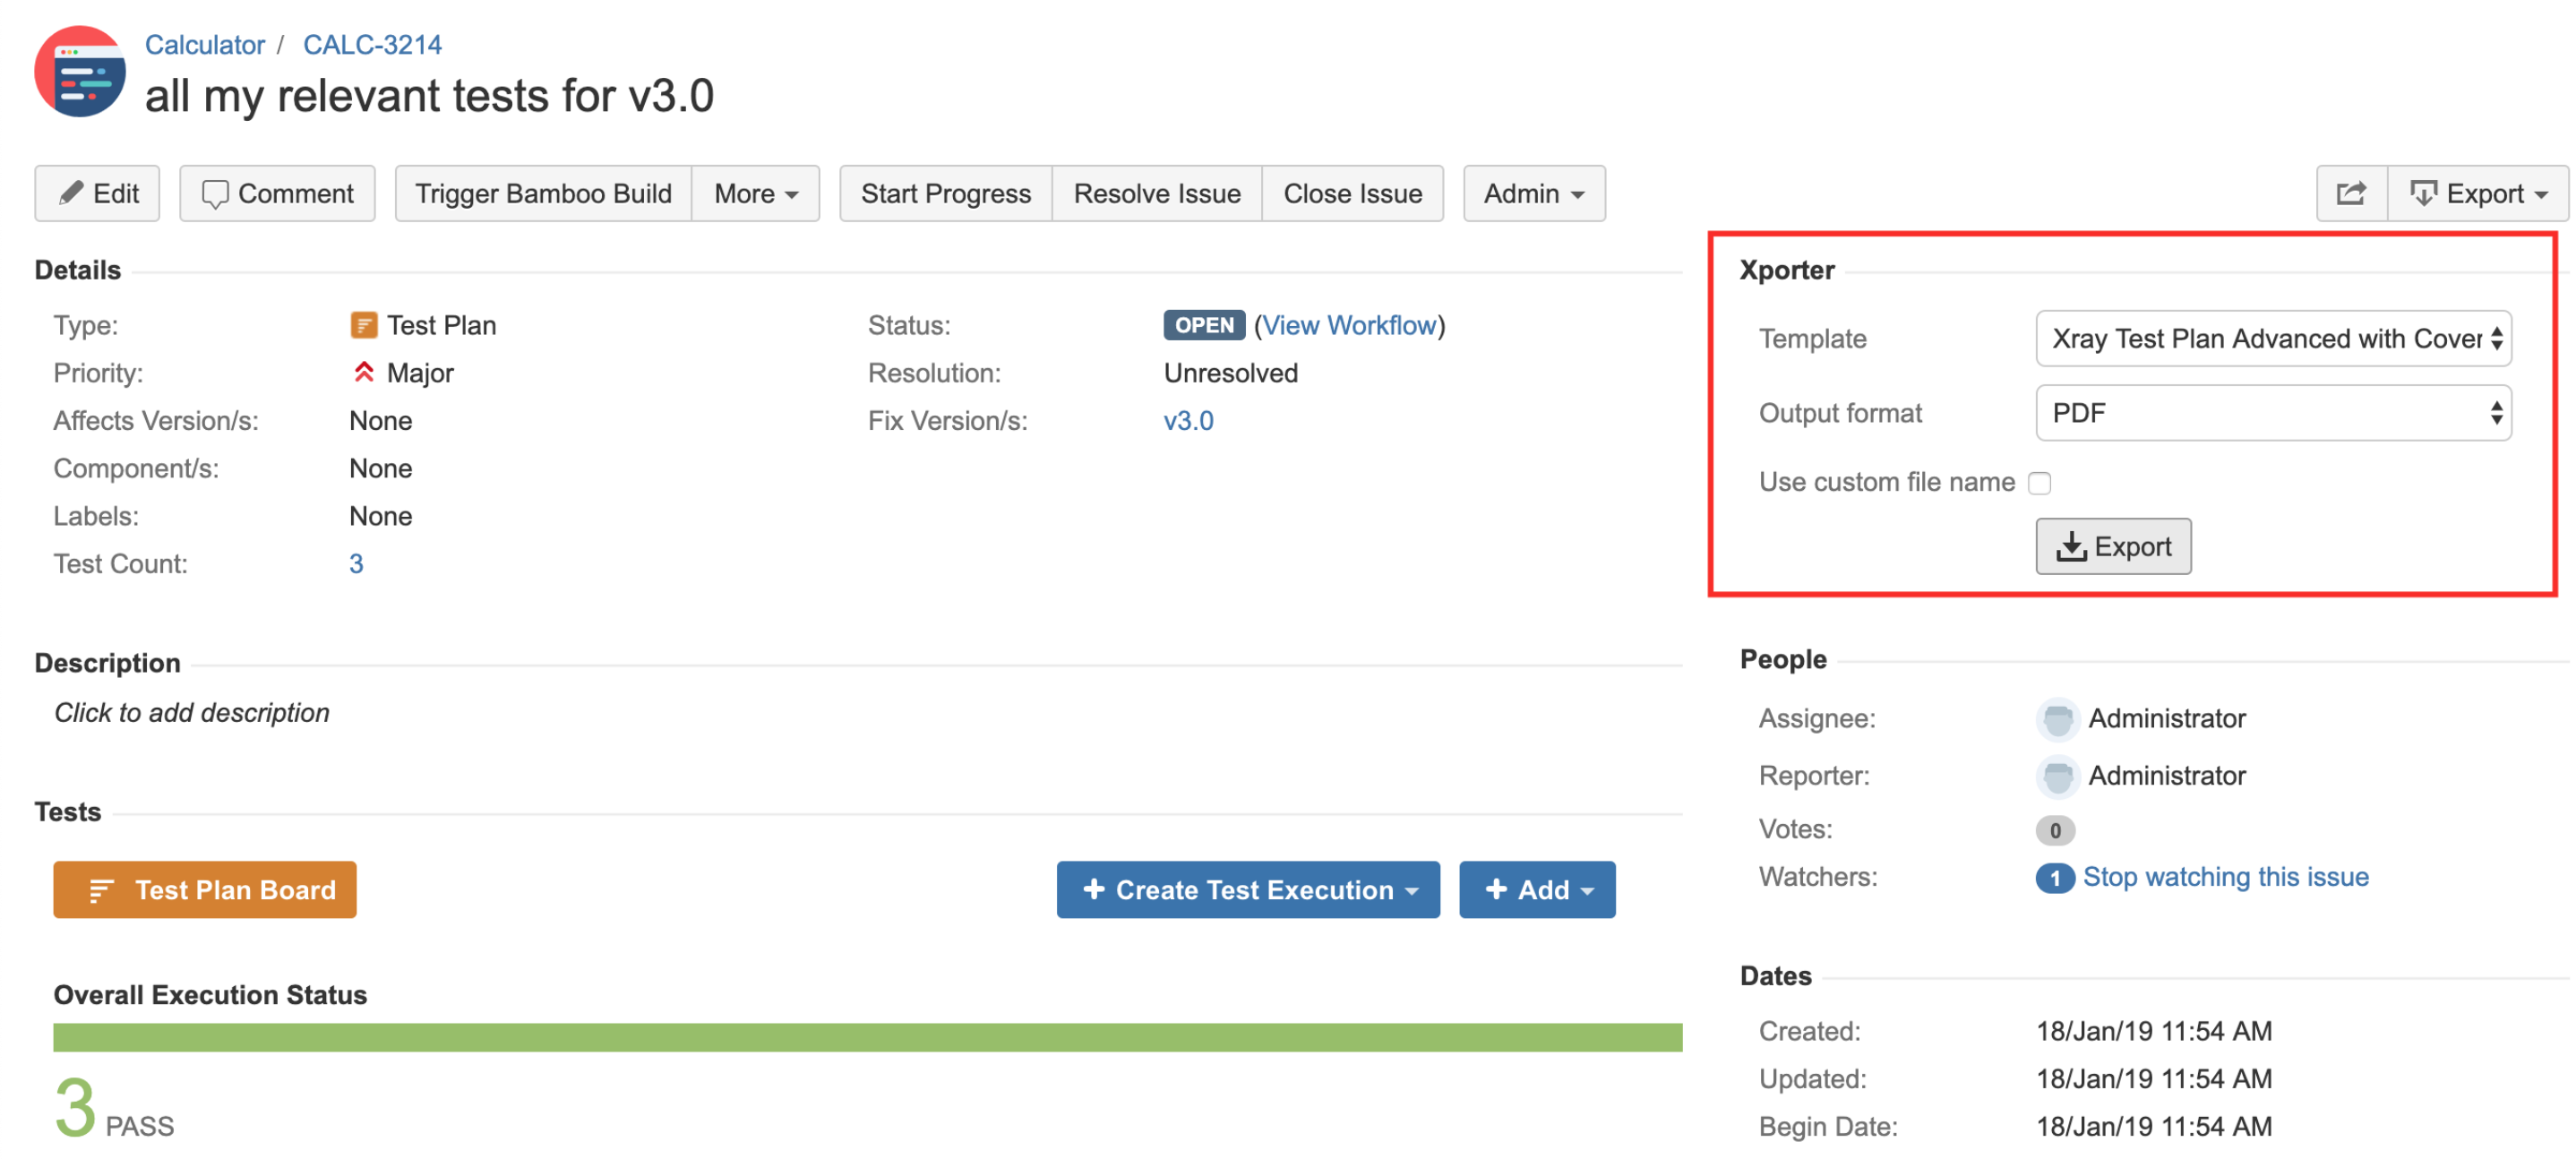Click the Xporter panel heading
2576x1159 pixels.
click(1786, 270)
